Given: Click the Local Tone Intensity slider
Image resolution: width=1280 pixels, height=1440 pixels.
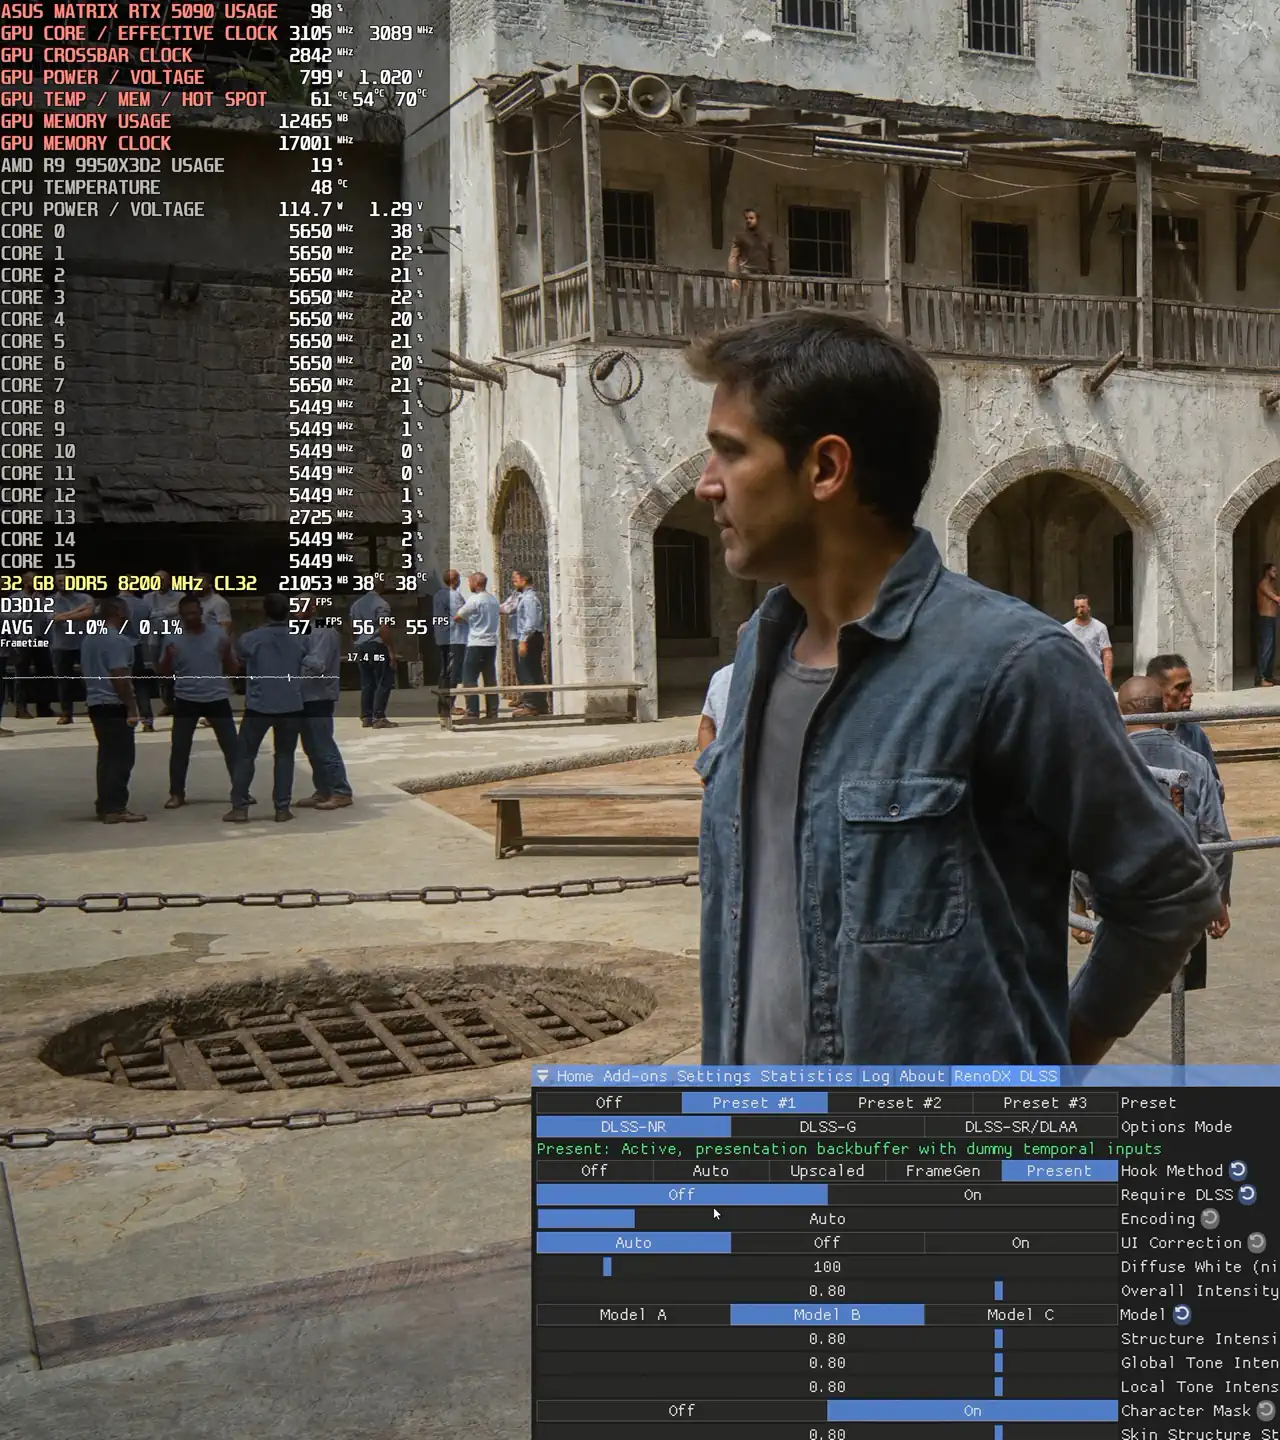Looking at the screenshot, I should (x=827, y=1386).
